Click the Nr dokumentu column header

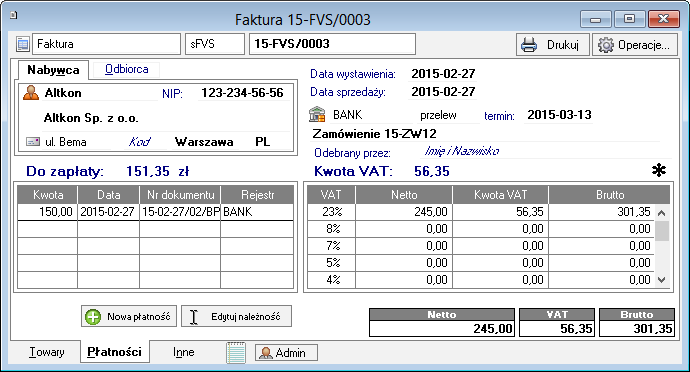(180, 195)
